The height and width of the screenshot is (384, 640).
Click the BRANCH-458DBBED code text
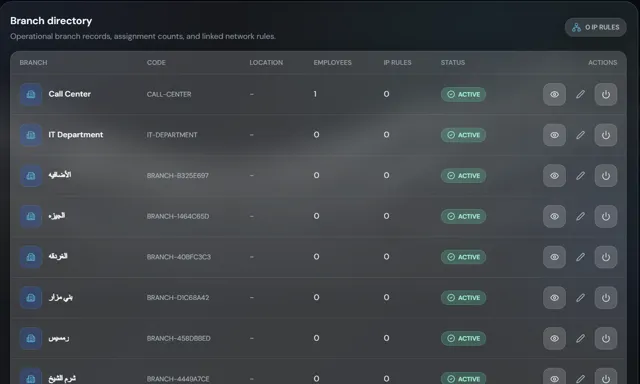(178, 338)
